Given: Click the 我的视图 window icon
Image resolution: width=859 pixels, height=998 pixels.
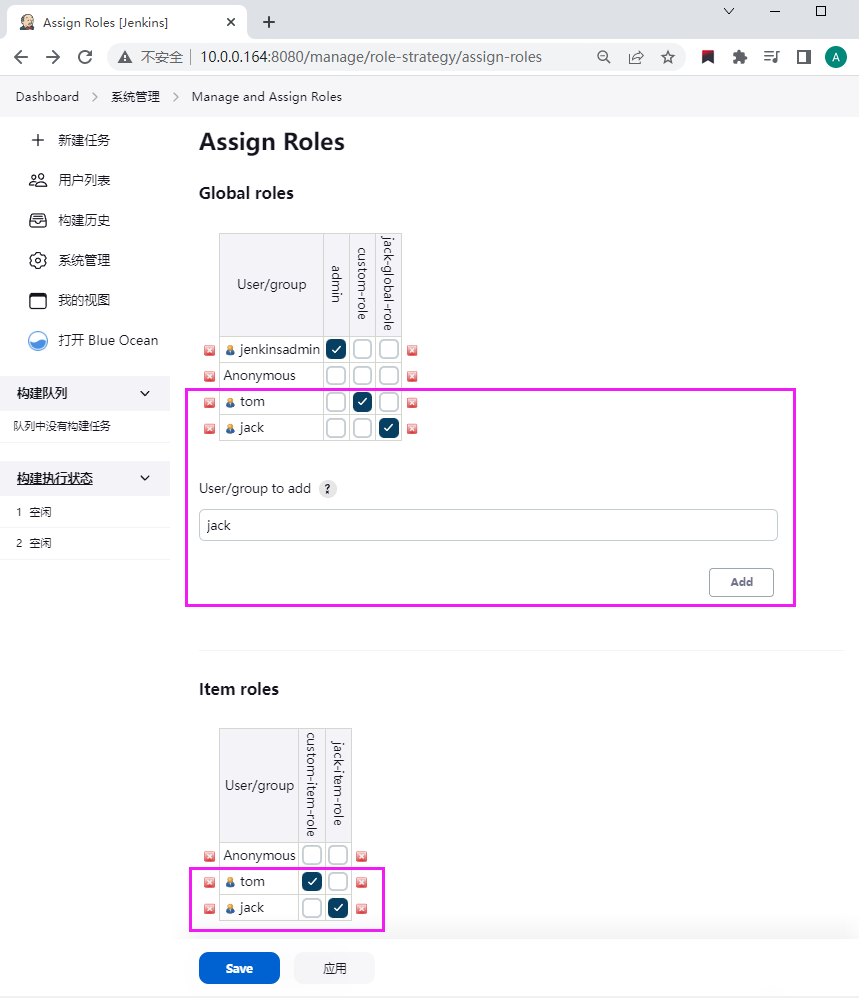Looking at the screenshot, I should (x=38, y=301).
